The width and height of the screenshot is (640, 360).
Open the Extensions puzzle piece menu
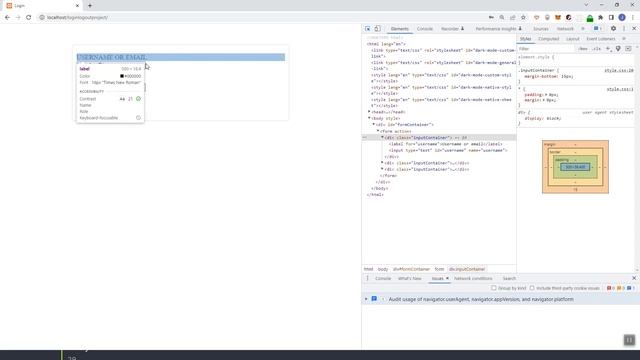600,18
